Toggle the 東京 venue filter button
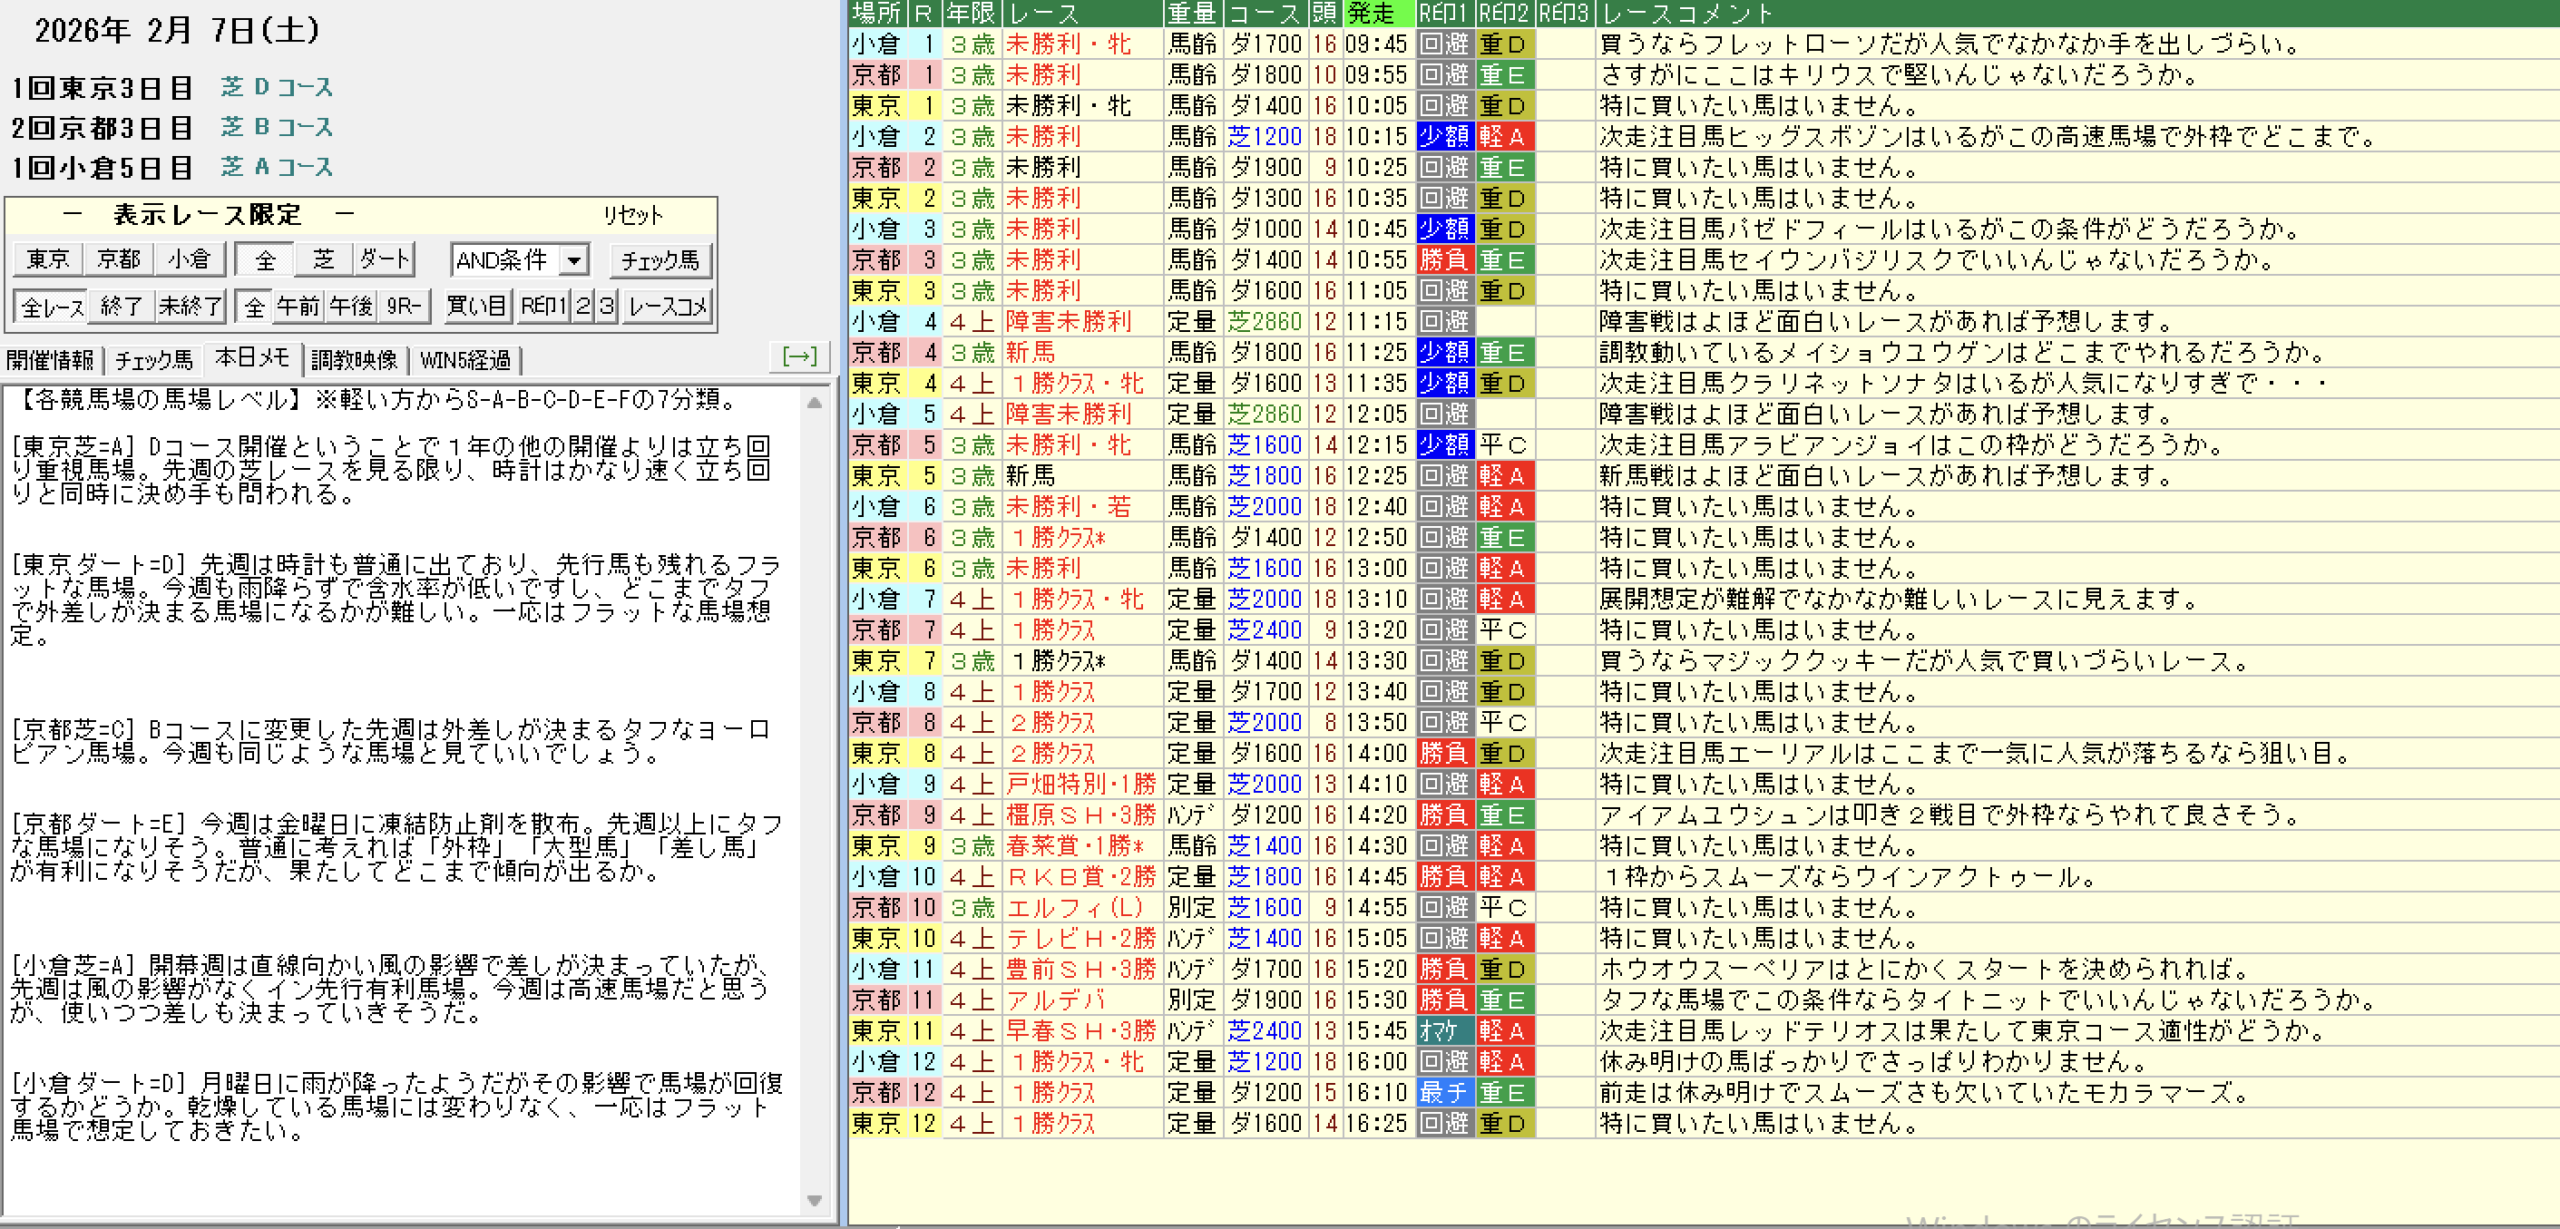 point(47,260)
